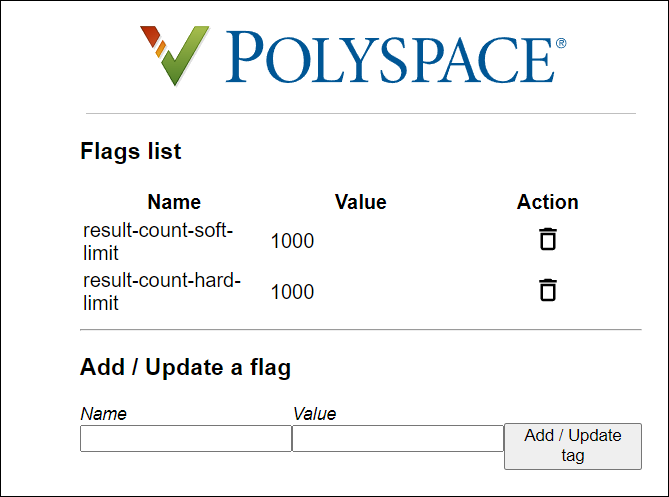Delete the result-count-hard-limit flag
This screenshot has width=669, height=497.
click(x=548, y=290)
